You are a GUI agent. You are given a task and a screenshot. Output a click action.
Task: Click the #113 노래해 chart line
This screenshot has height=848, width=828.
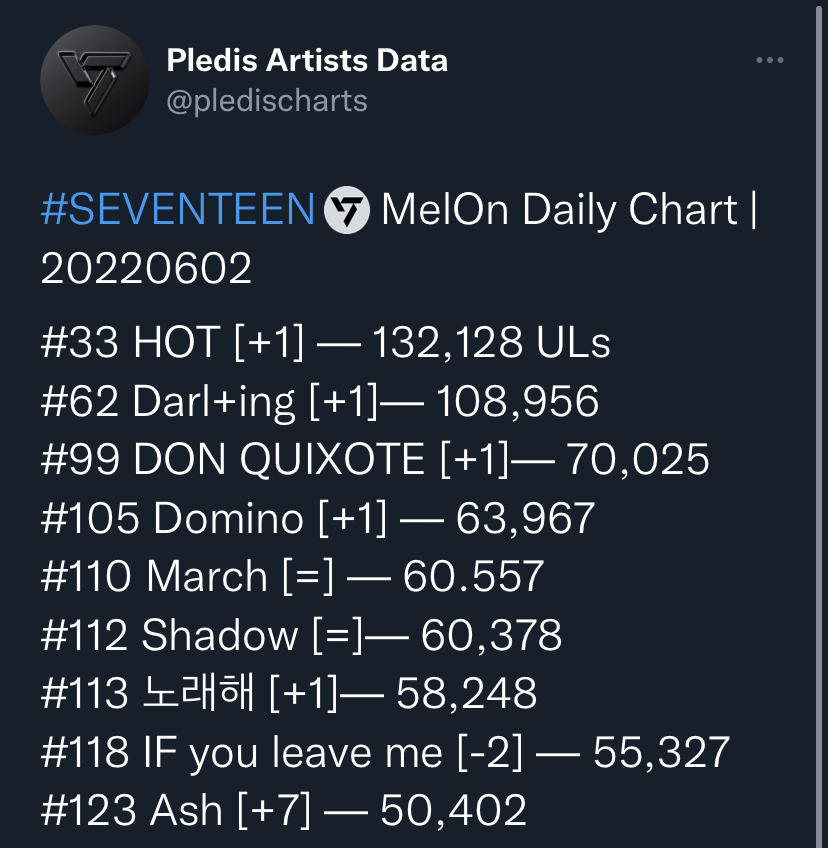click(289, 693)
